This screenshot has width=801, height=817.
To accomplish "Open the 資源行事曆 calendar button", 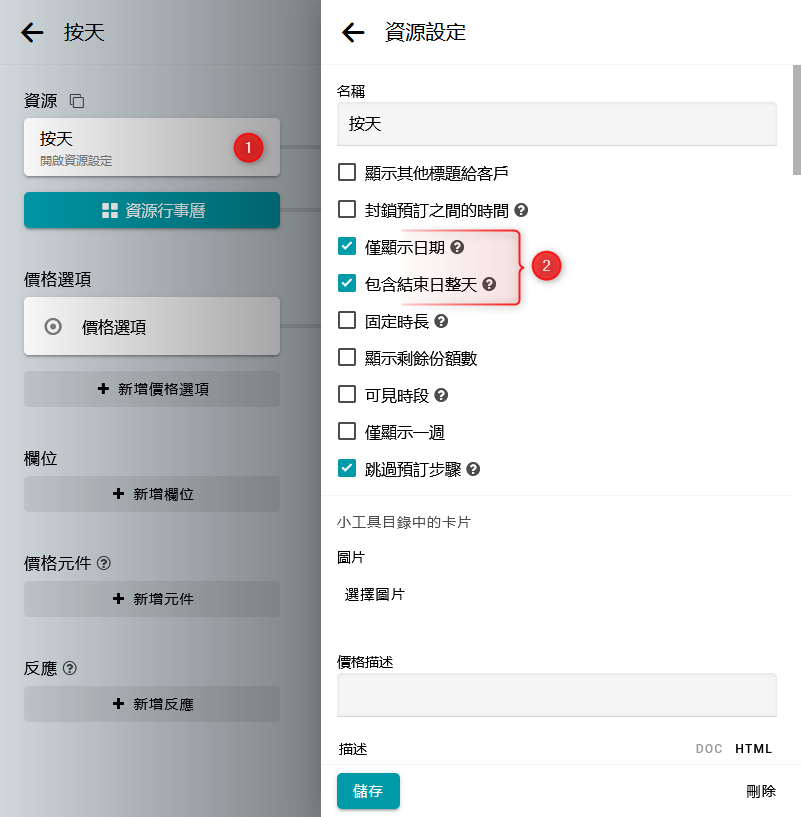I will (x=152, y=210).
